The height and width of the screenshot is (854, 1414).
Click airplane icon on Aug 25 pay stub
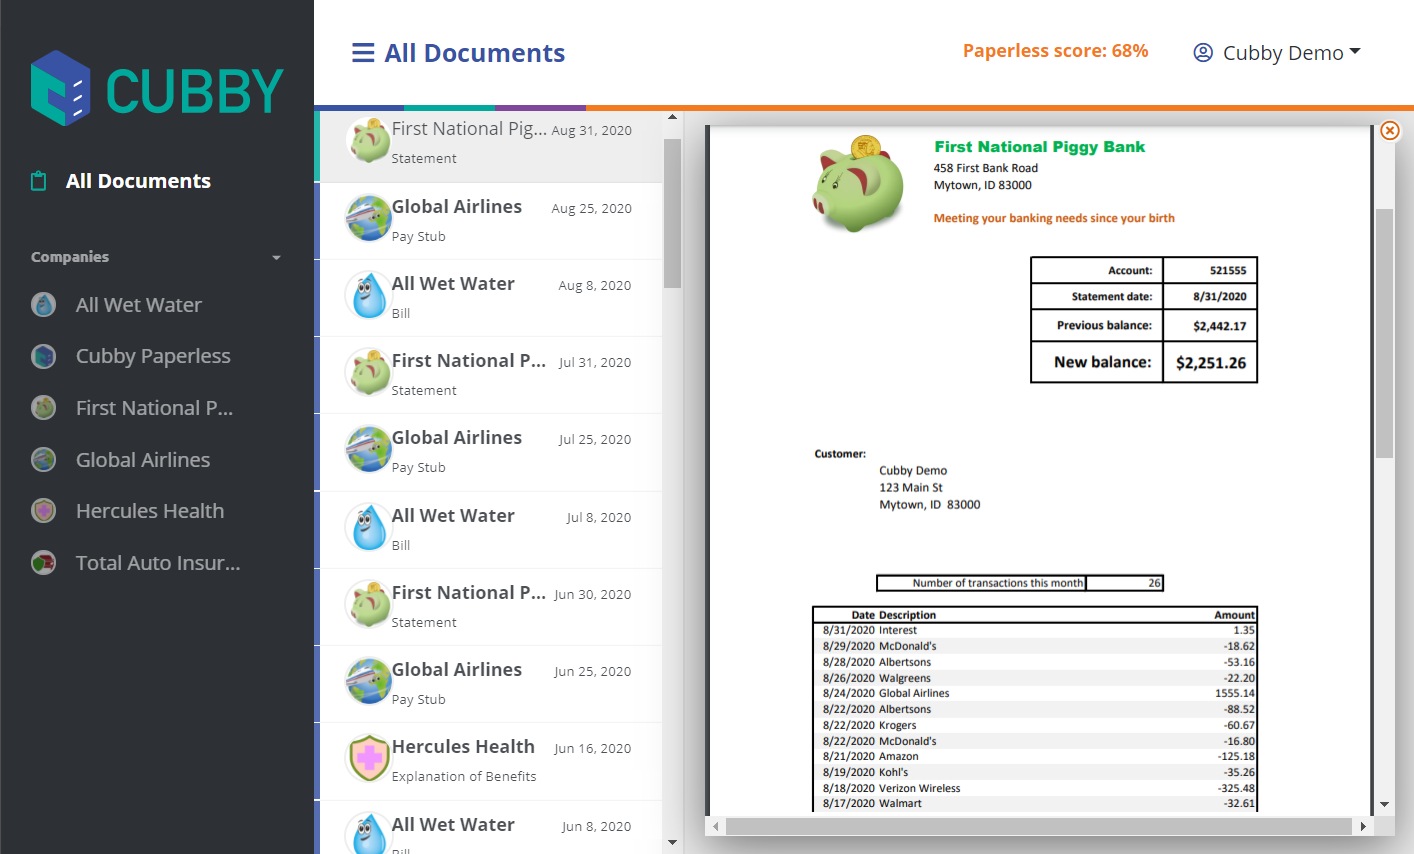[368, 218]
